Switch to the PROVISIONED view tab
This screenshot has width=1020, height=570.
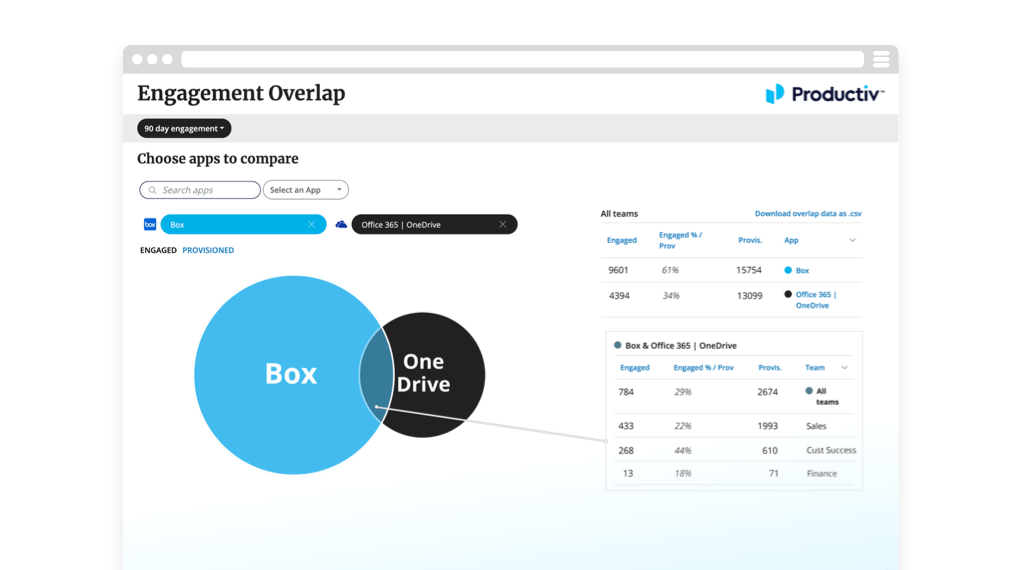(x=208, y=250)
